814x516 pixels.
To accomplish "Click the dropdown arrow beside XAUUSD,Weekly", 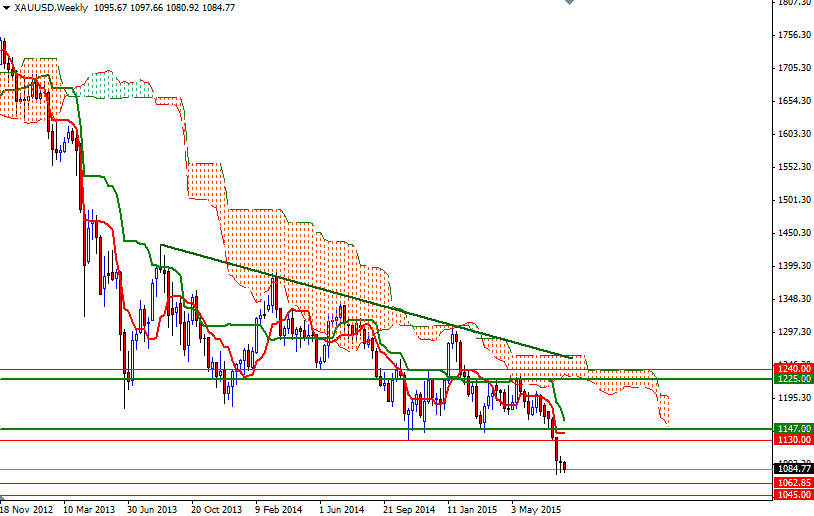I will 6,8.
